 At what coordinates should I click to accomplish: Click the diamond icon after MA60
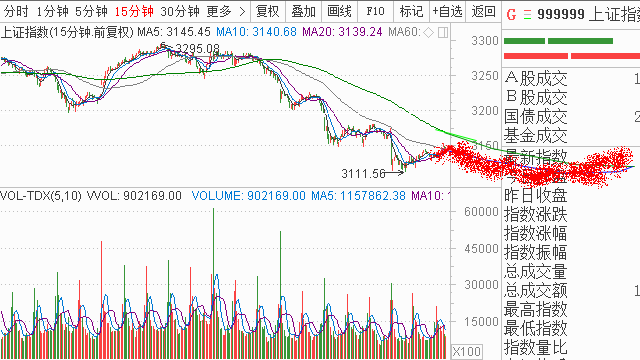point(429,32)
